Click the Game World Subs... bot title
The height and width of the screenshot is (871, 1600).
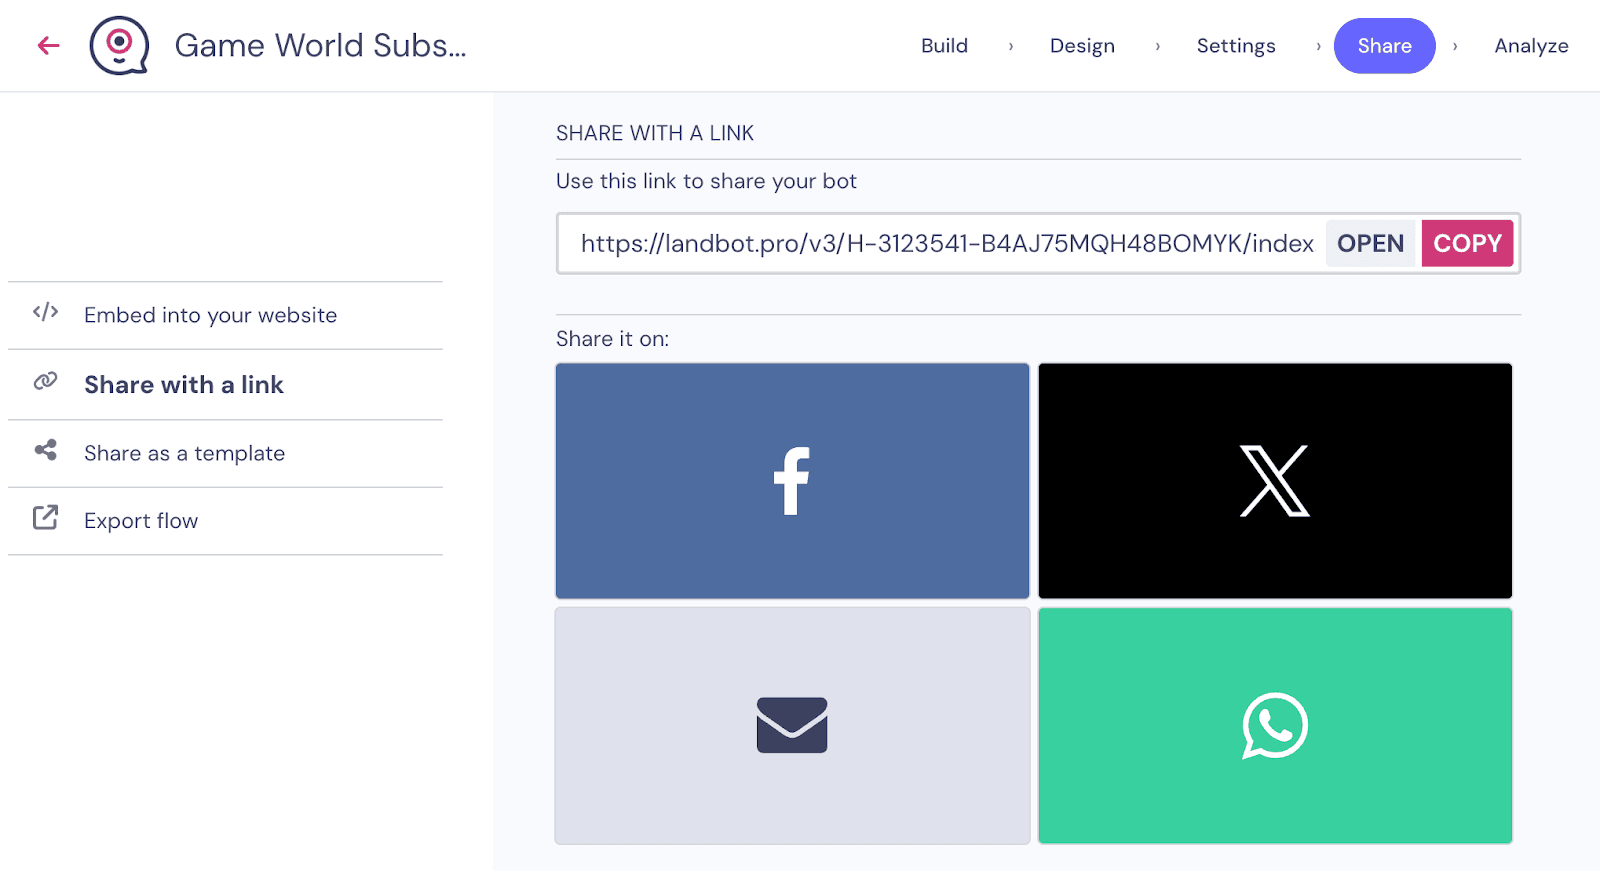click(x=320, y=46)
